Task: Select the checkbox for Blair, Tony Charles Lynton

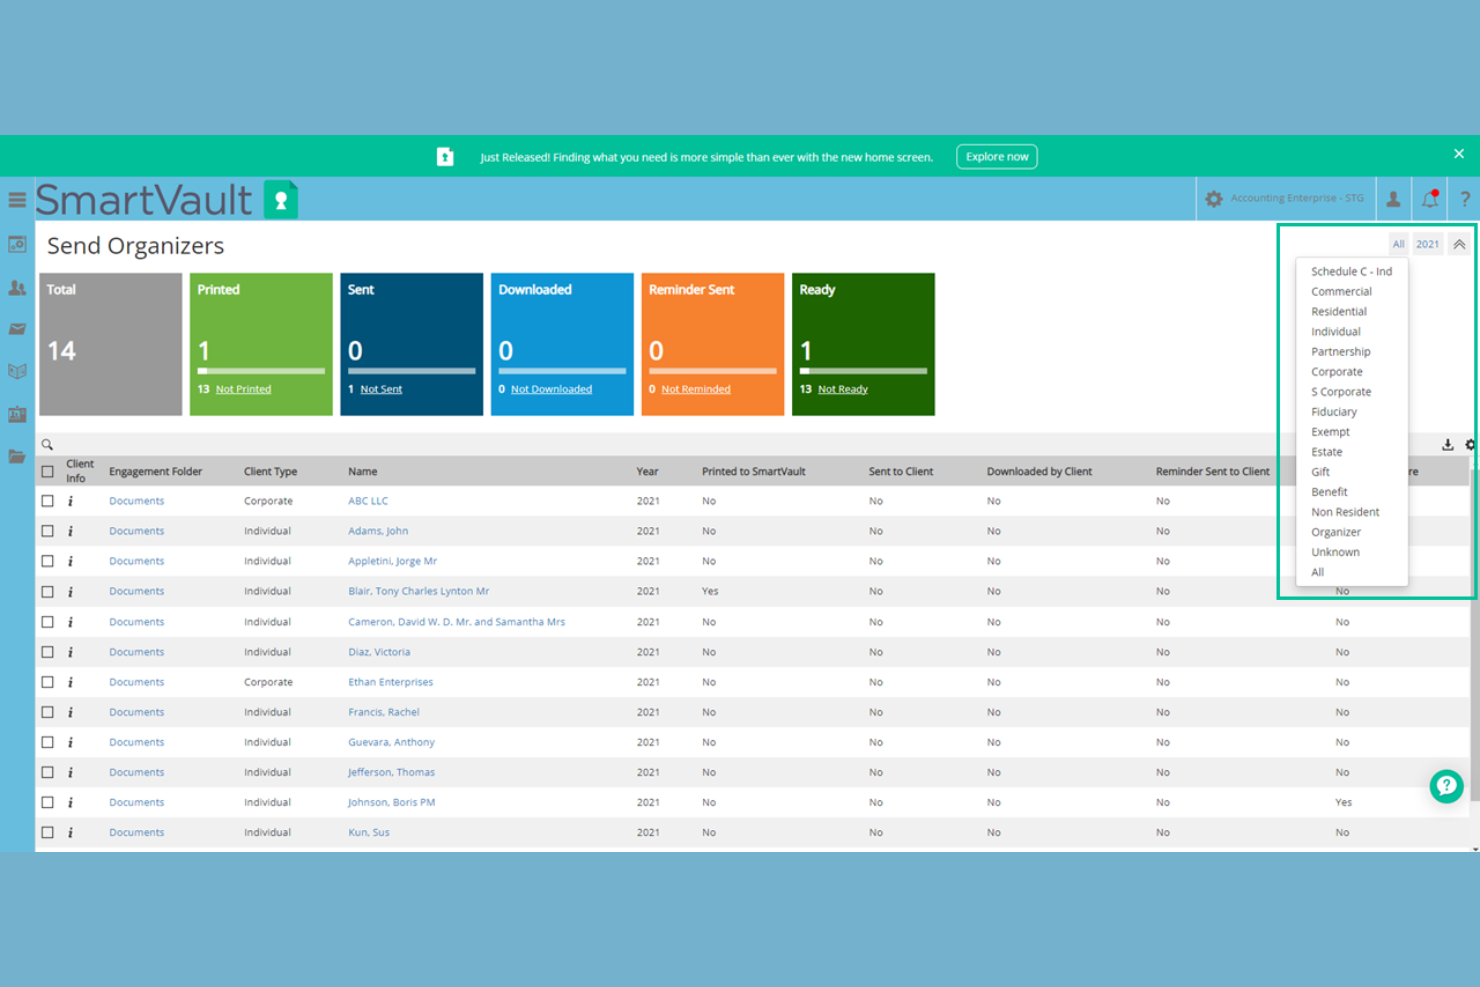Action: click(47, 591)
